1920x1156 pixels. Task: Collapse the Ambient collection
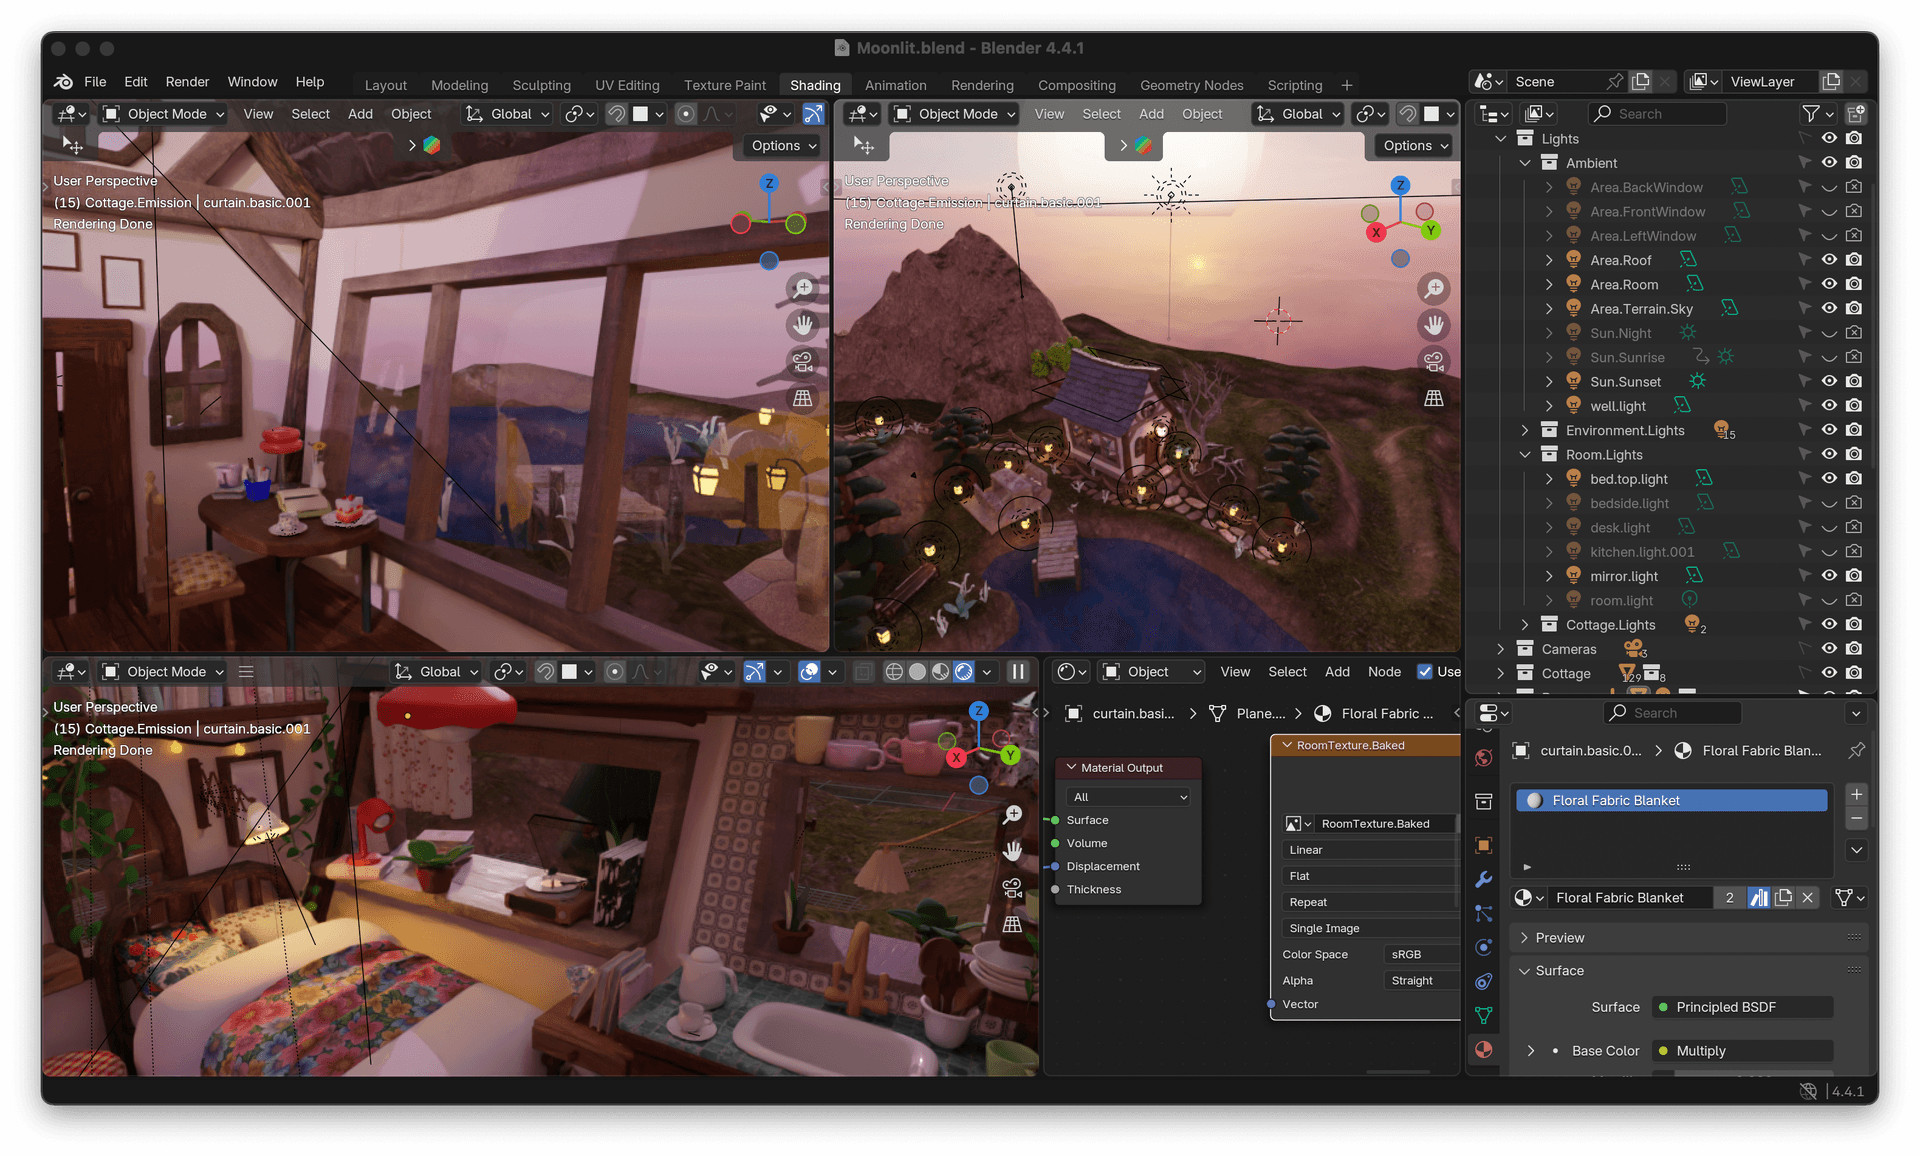(x=1525, y=163)
